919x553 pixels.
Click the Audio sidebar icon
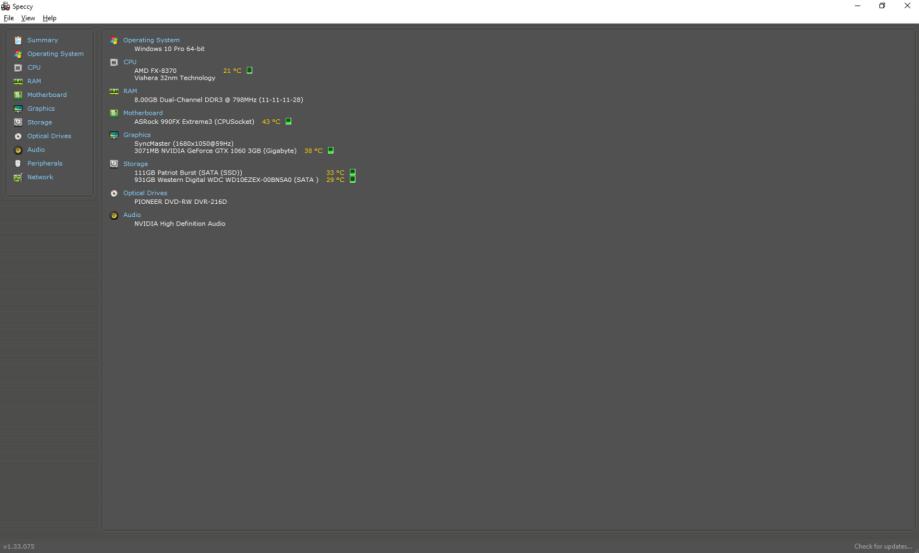[18, 150]
